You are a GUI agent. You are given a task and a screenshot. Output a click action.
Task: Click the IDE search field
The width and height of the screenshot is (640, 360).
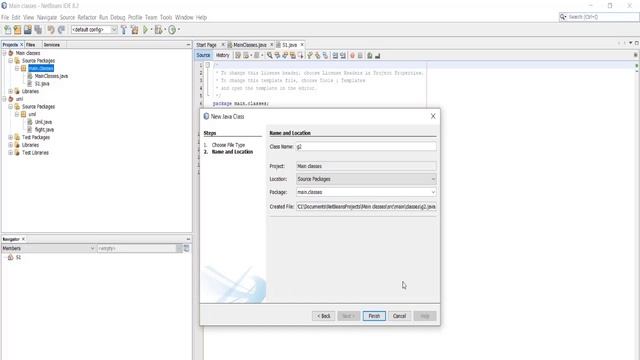pos(602,17)
